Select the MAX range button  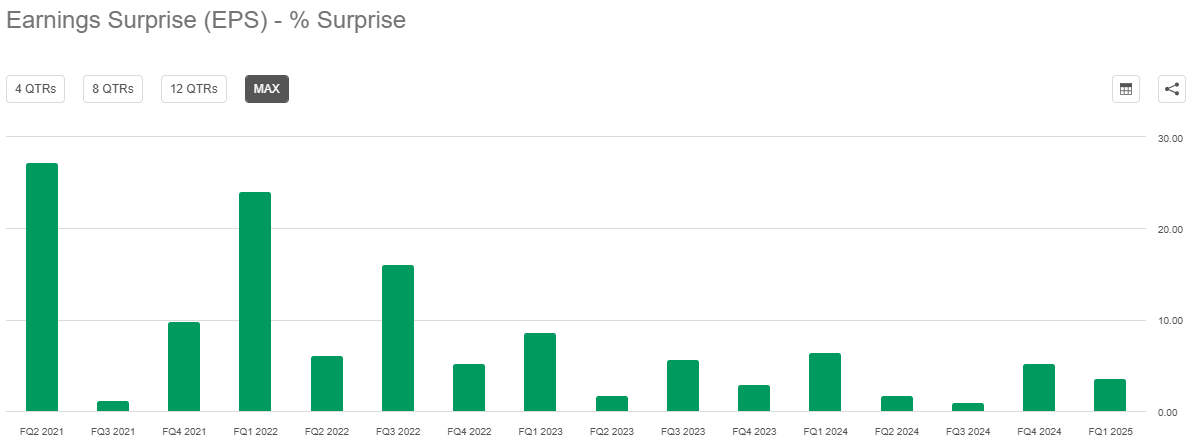[267, 89]
